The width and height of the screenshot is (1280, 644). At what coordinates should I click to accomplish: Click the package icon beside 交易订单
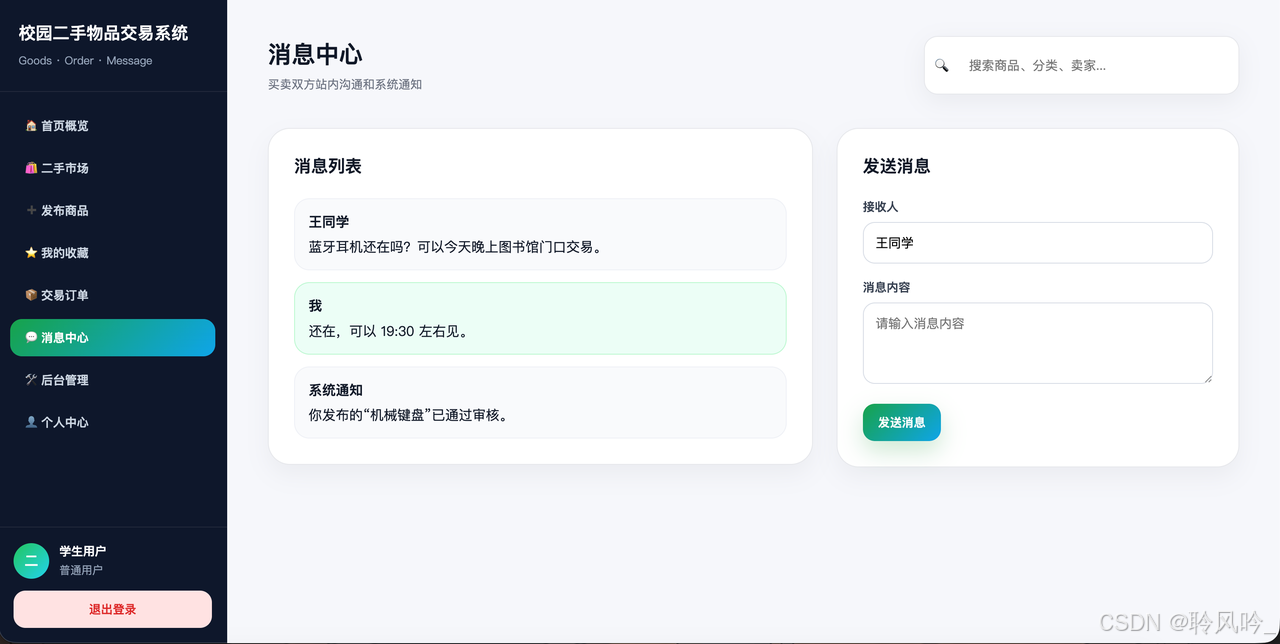pyautogui.click(x=31, y=295)
